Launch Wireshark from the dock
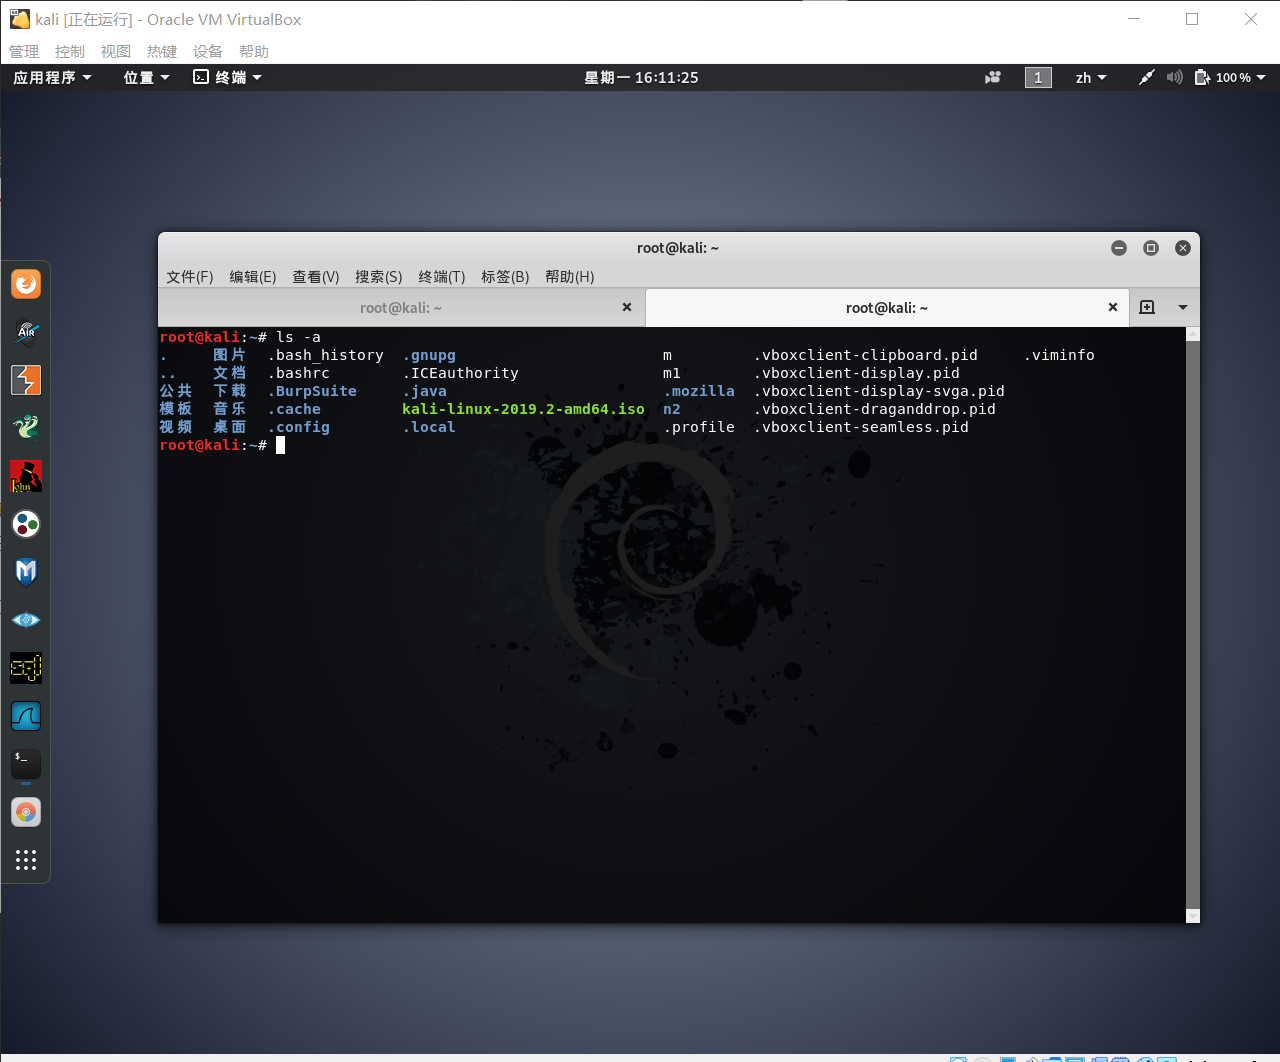Viewport: 1280px width, 1062px height. pos(26,715)
